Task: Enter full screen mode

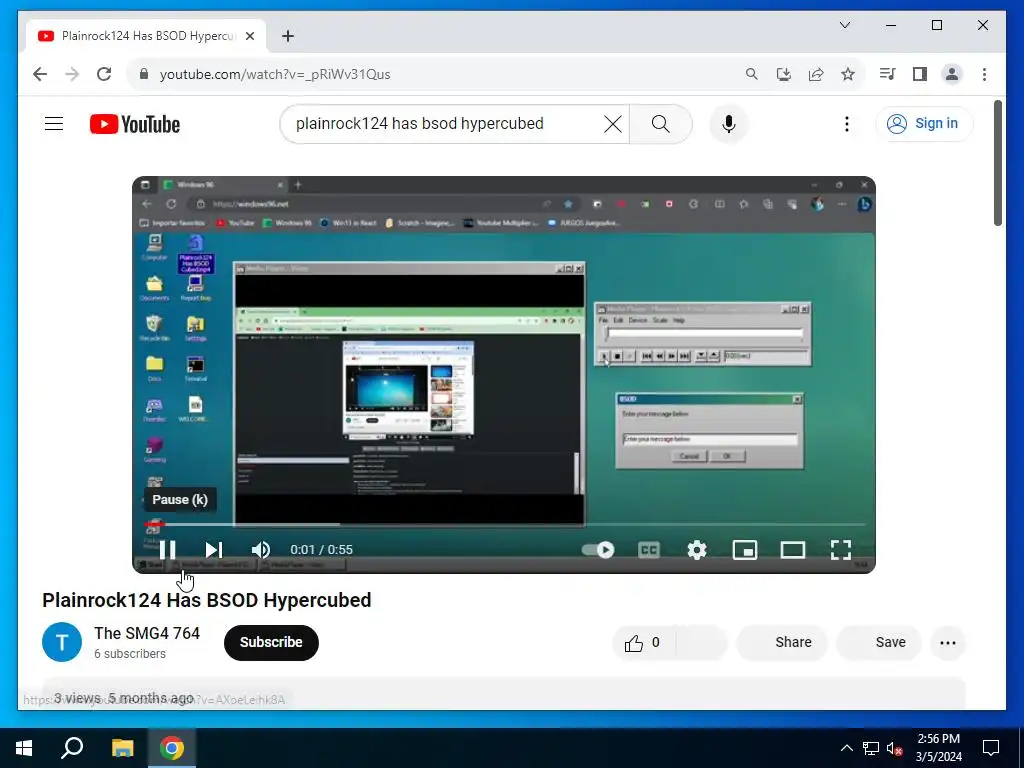Action: (840, 550)
